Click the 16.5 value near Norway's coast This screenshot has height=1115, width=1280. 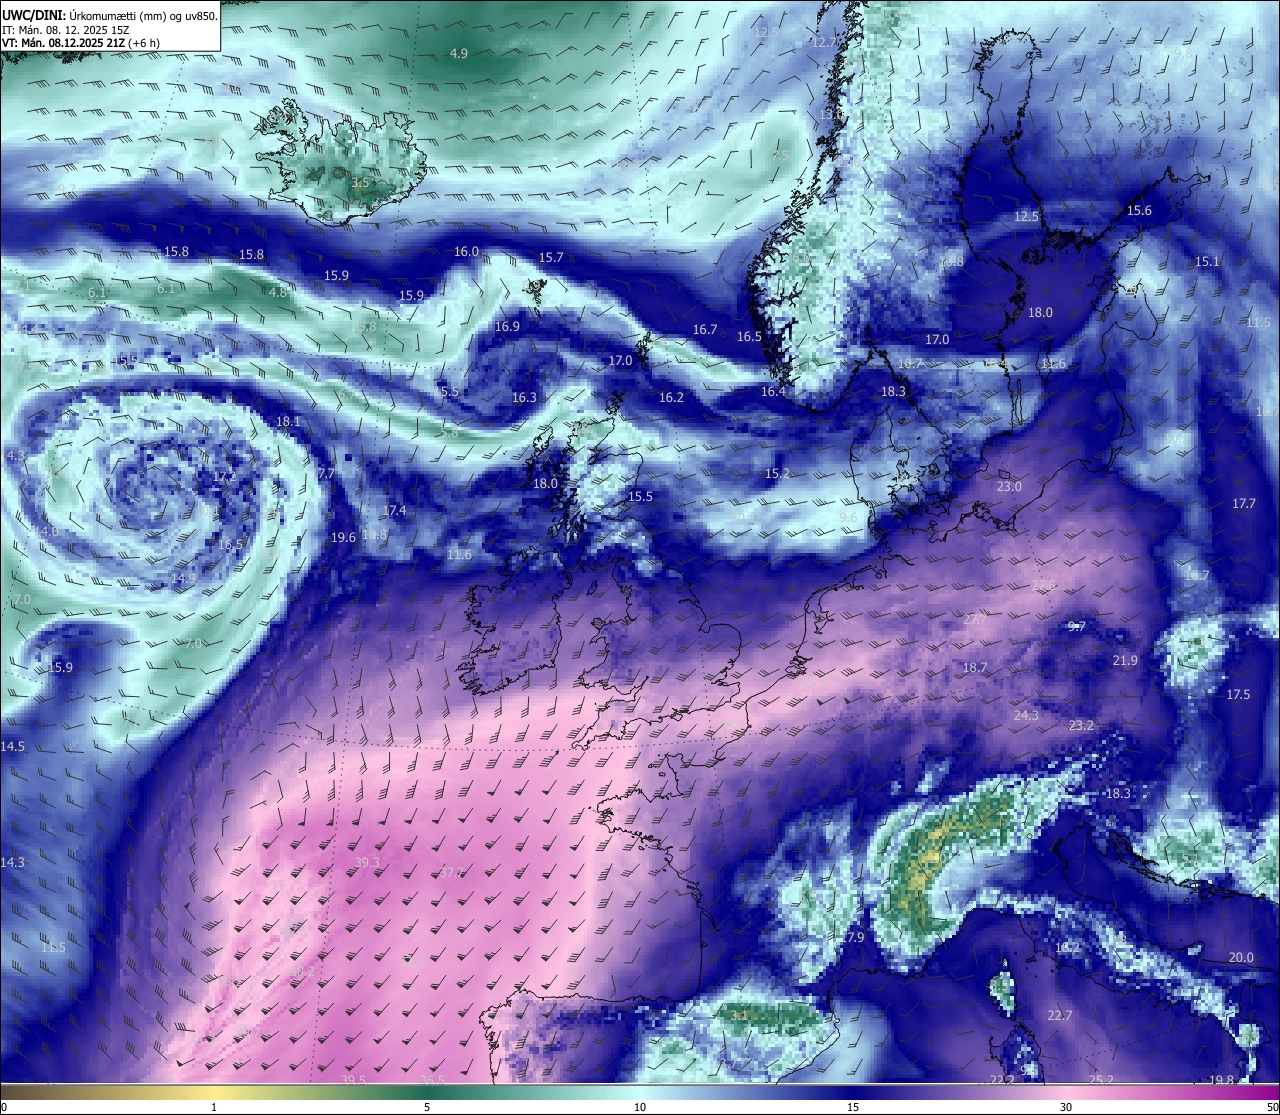tap(749, 337)
